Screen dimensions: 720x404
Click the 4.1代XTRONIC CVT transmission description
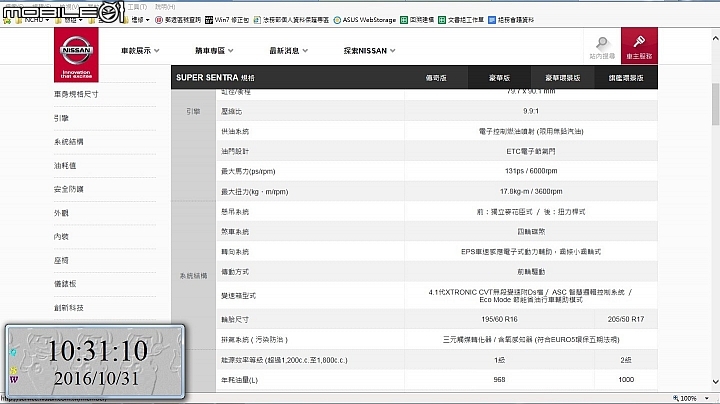(x=531, y=296)
